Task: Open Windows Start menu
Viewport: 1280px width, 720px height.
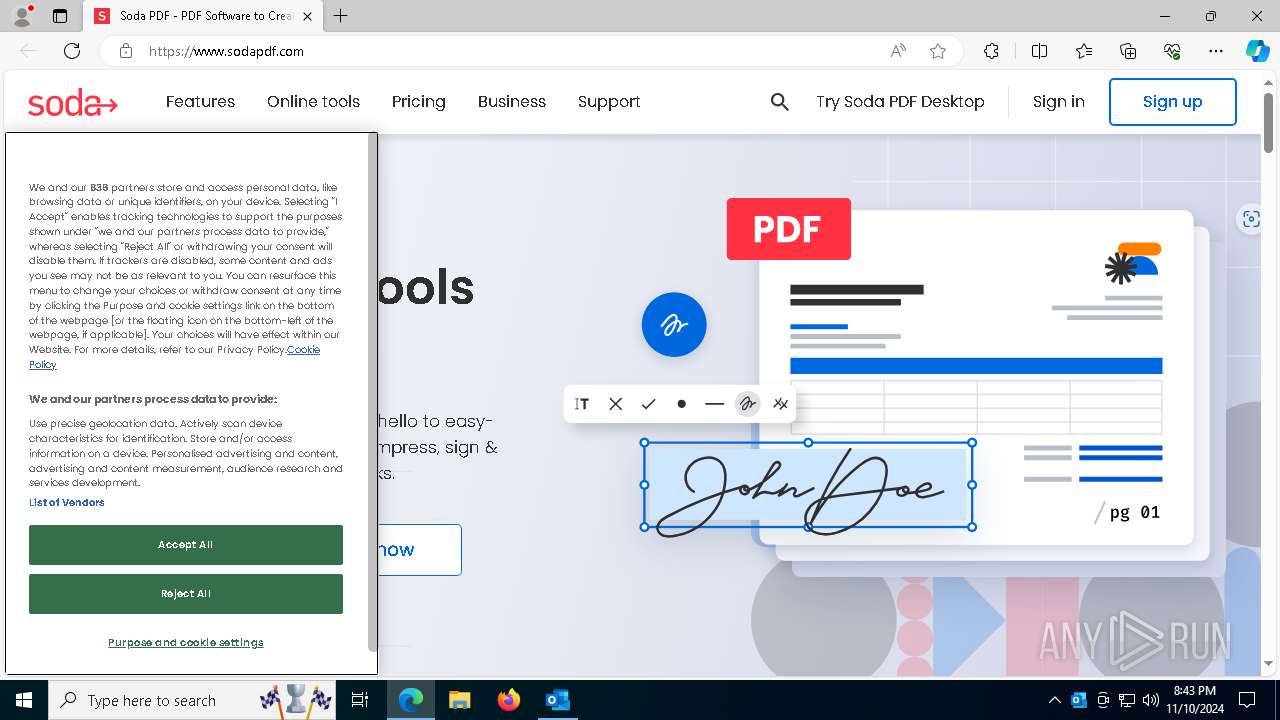Action: pyautogui.click(x=24, y=700)
